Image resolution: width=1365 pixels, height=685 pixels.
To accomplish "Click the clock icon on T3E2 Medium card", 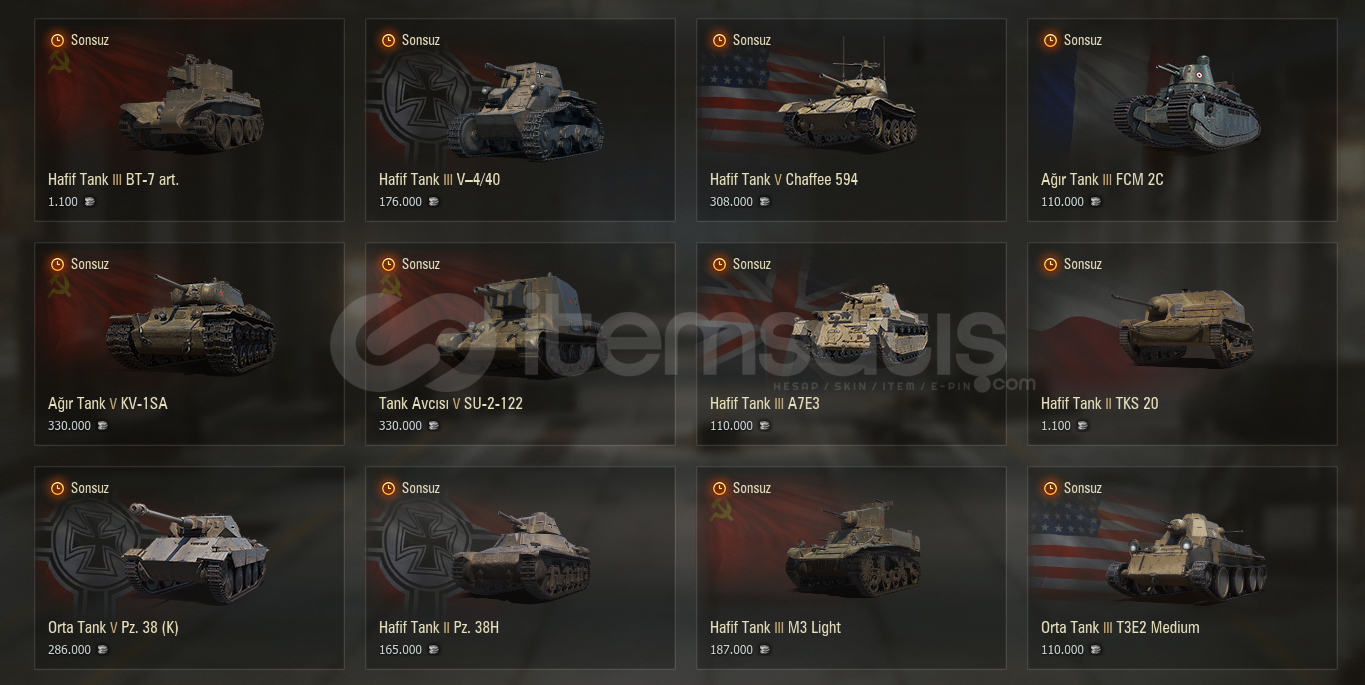I will click(1050, 488).
